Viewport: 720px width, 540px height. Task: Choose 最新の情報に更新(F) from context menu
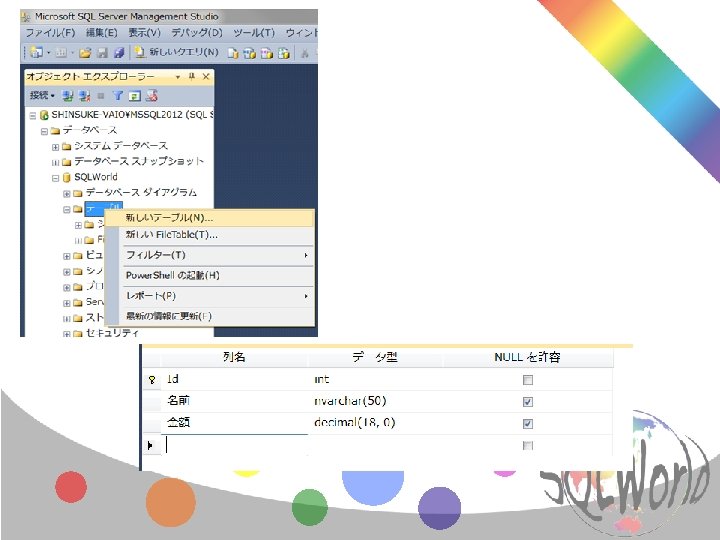tap(210, 316)
